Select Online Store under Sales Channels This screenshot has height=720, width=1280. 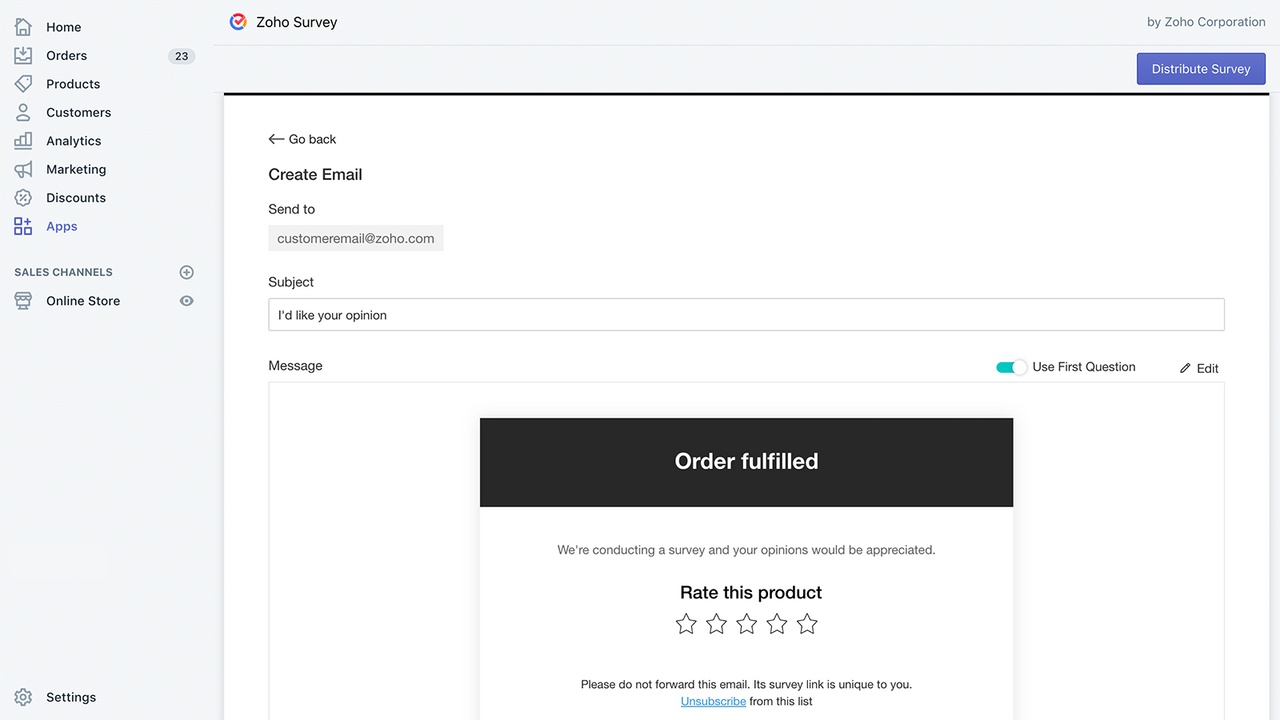coord(83,300)
